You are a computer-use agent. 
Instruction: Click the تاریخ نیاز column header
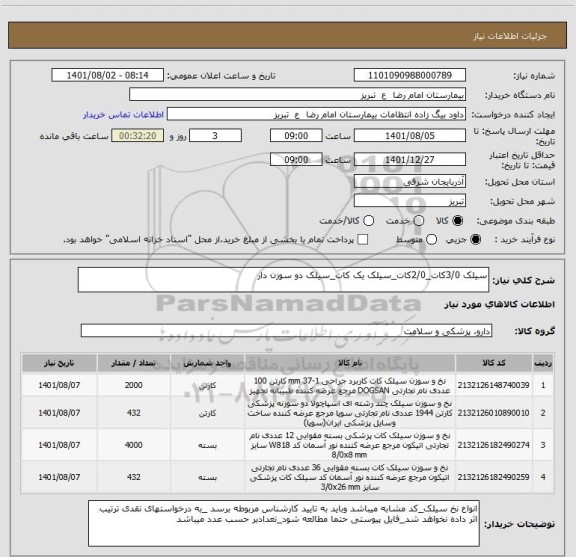[59, 363]
